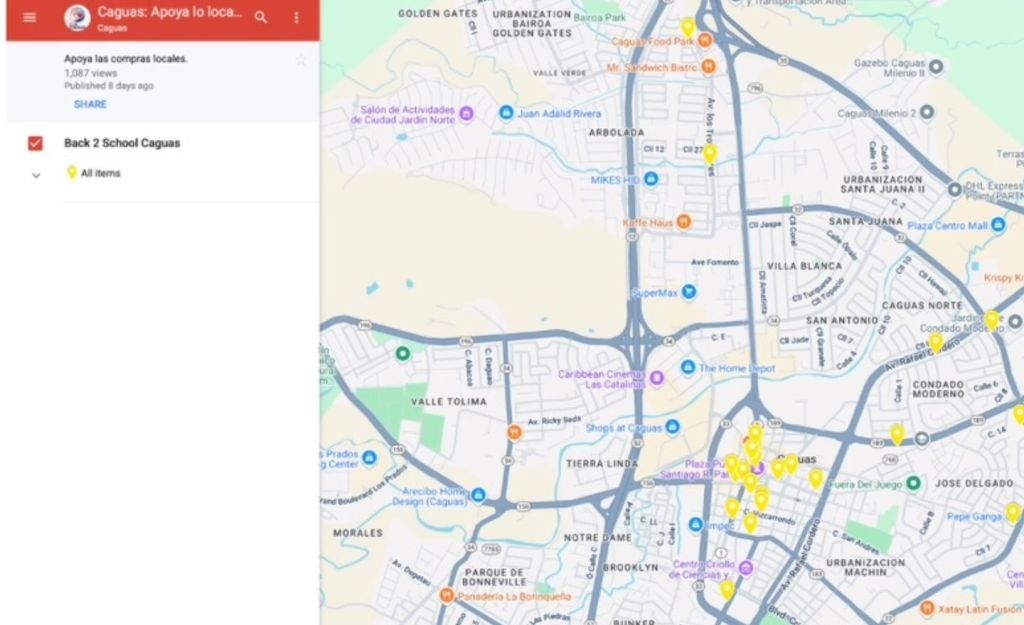
Task: Click the search magnifier icon
Action: point(261,18)
